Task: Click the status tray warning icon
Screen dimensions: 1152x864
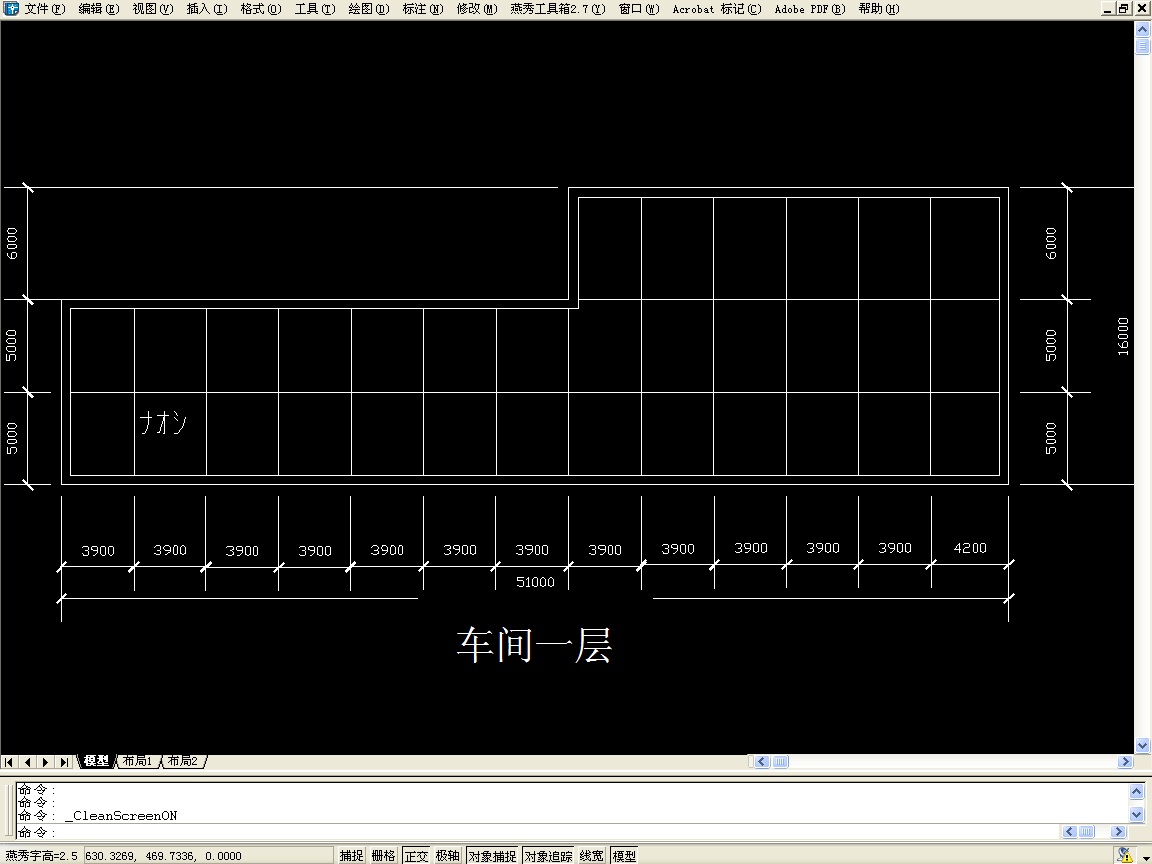Action: 1125,855
